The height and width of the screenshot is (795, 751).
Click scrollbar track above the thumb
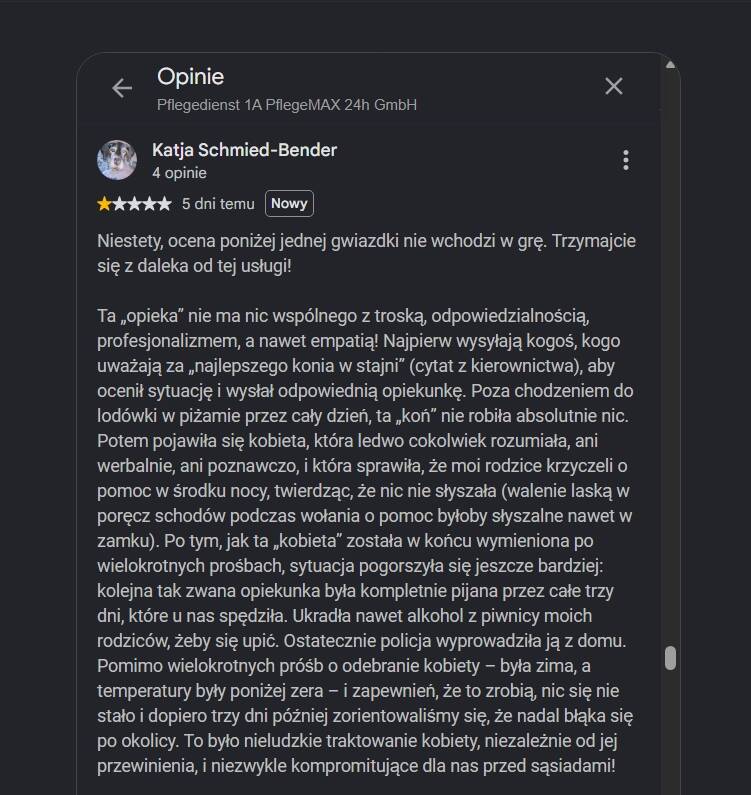pyautogui.click(x=670, y=355)
